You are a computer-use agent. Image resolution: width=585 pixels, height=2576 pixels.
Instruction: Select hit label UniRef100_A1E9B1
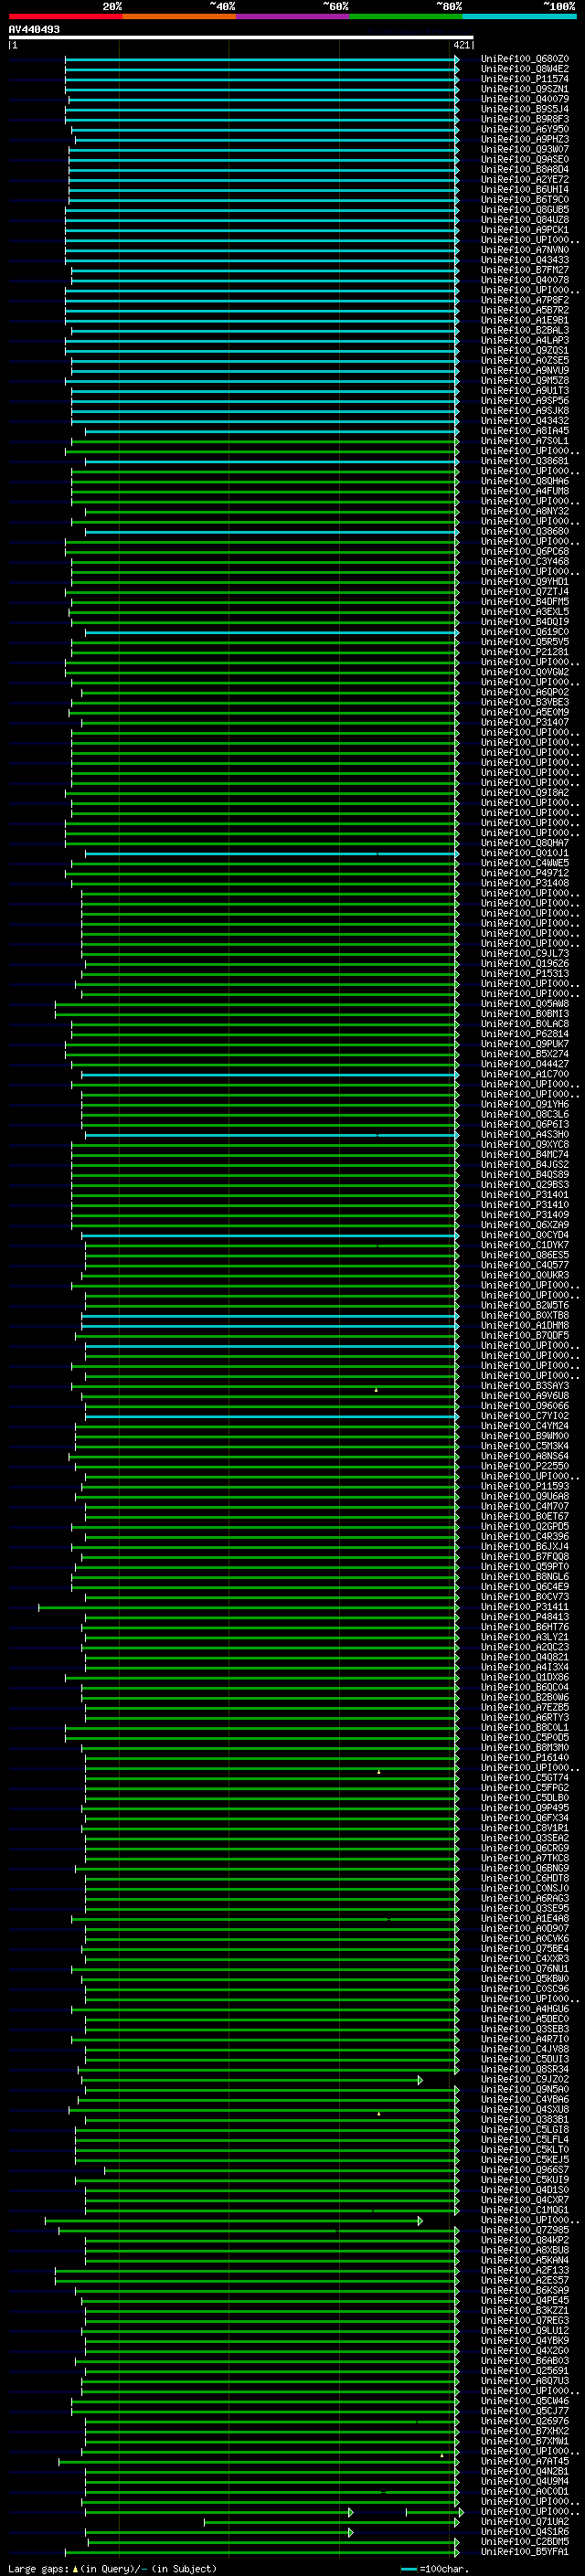click(525, 320)
